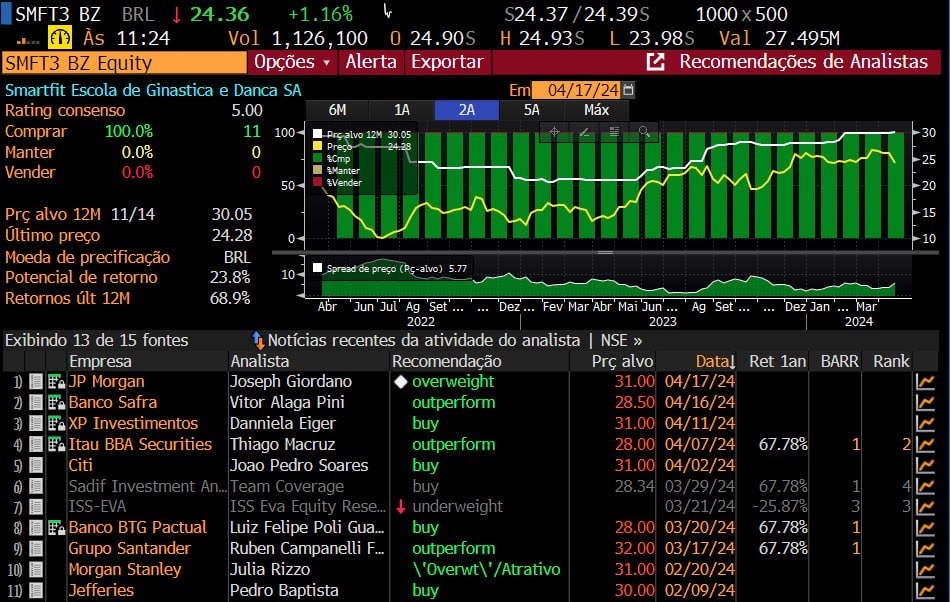Open the locked model icon for Banco Safra
The image size is (950, 602).
56,402
